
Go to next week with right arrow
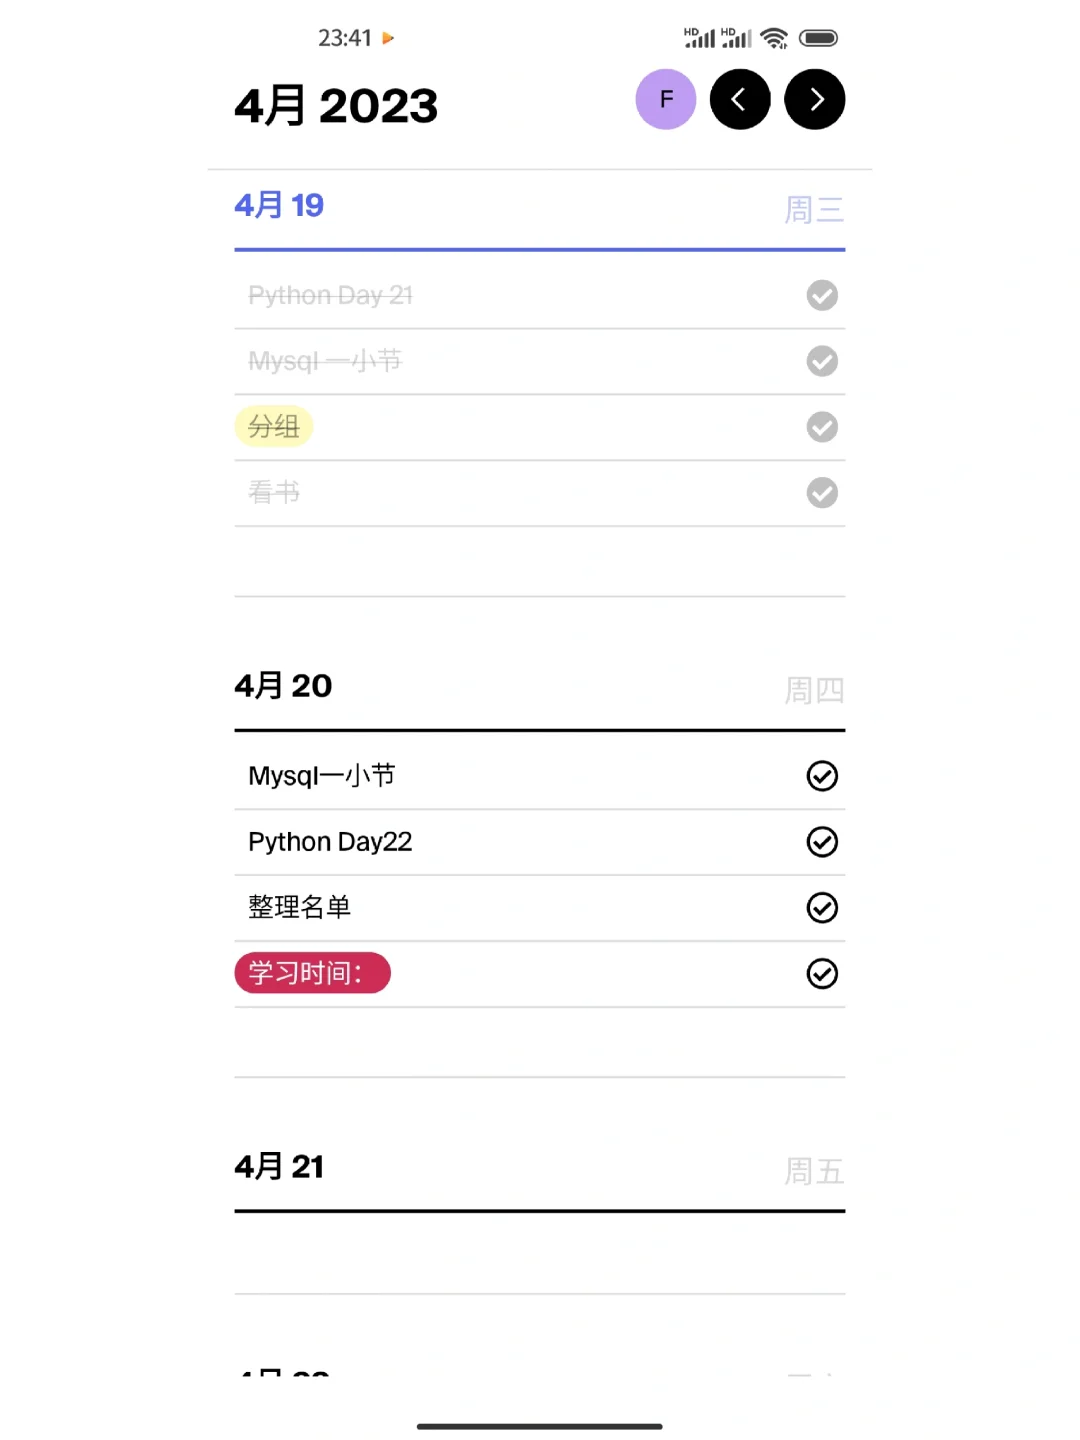[814, 100]
